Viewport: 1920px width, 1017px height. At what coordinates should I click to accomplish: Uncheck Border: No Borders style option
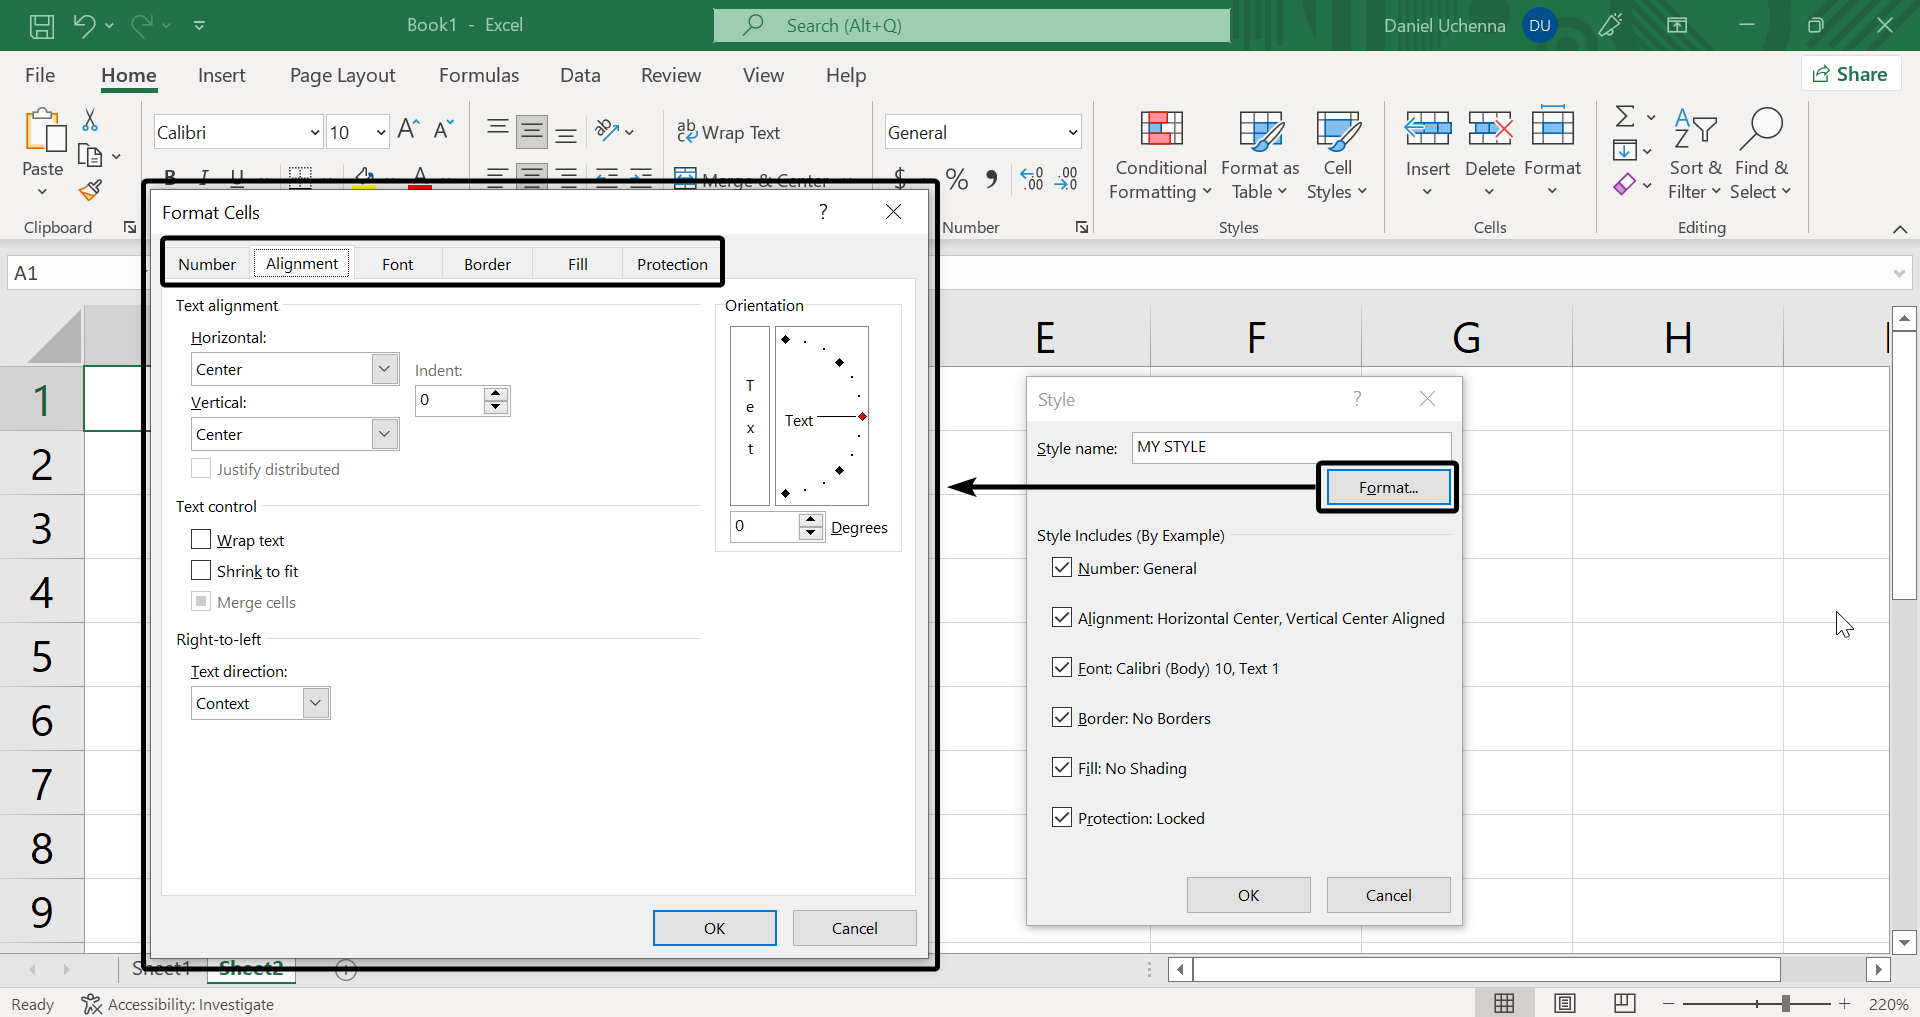[1062, 718]
